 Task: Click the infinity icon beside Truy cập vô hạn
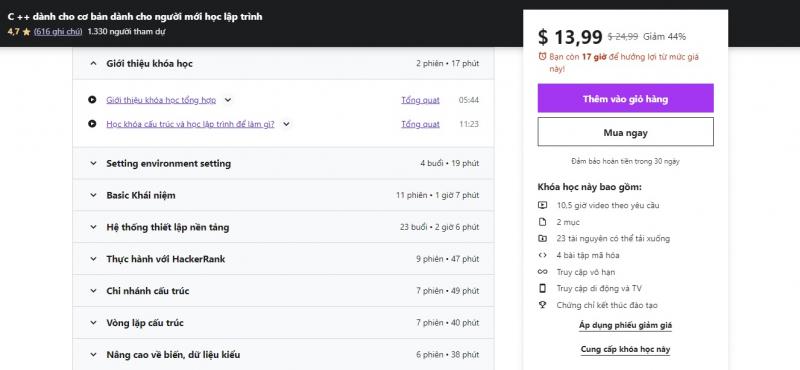click(x=542, y=272)
